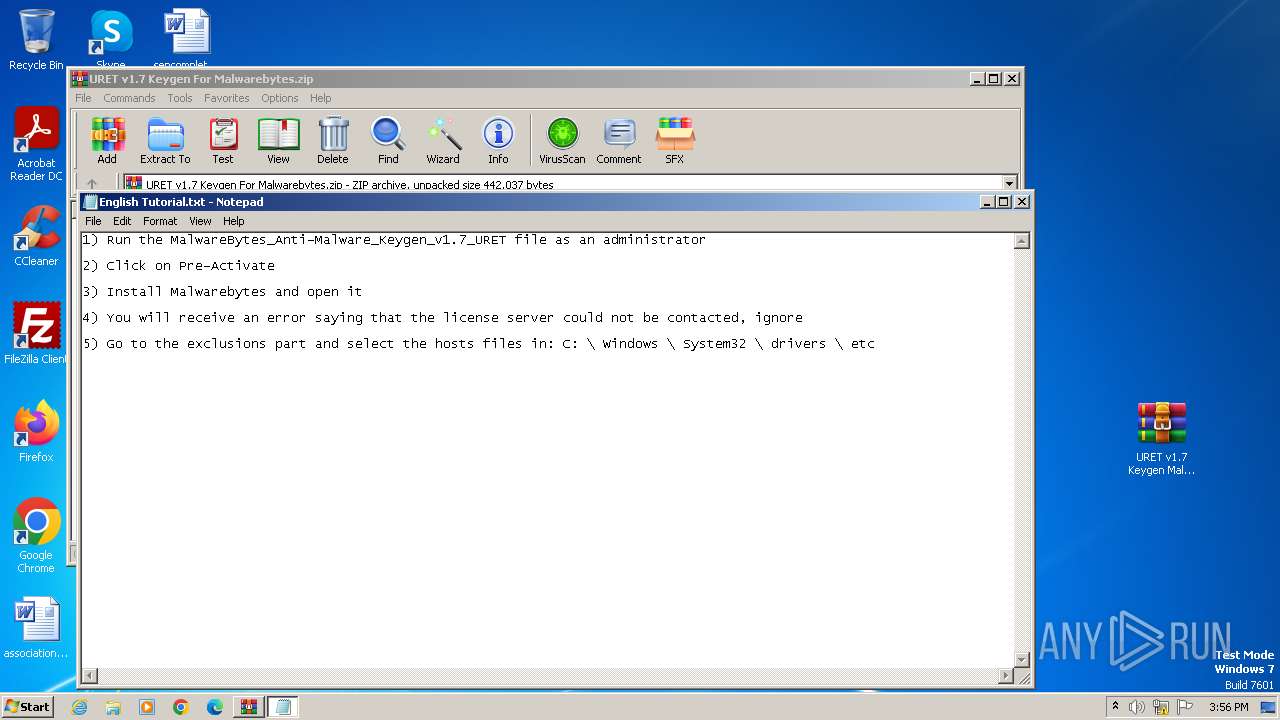Click the Start button
This screenshot has width=1280, height=720.
(x=27, y=707)
